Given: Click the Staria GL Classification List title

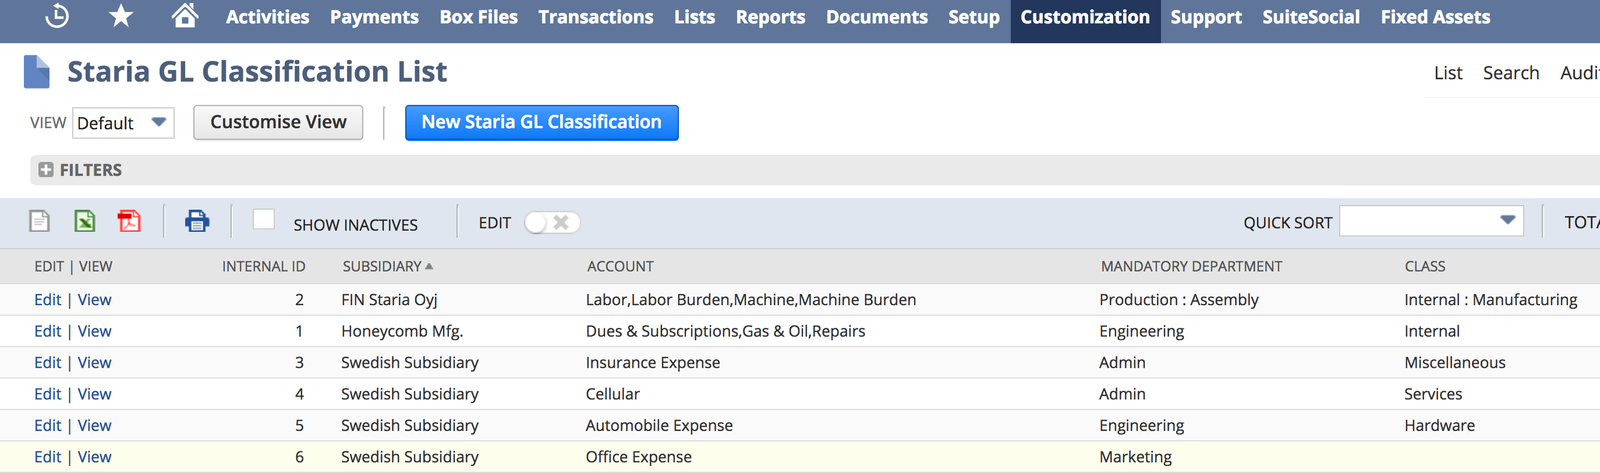Looking at the screenshot, I should (257, 72).
